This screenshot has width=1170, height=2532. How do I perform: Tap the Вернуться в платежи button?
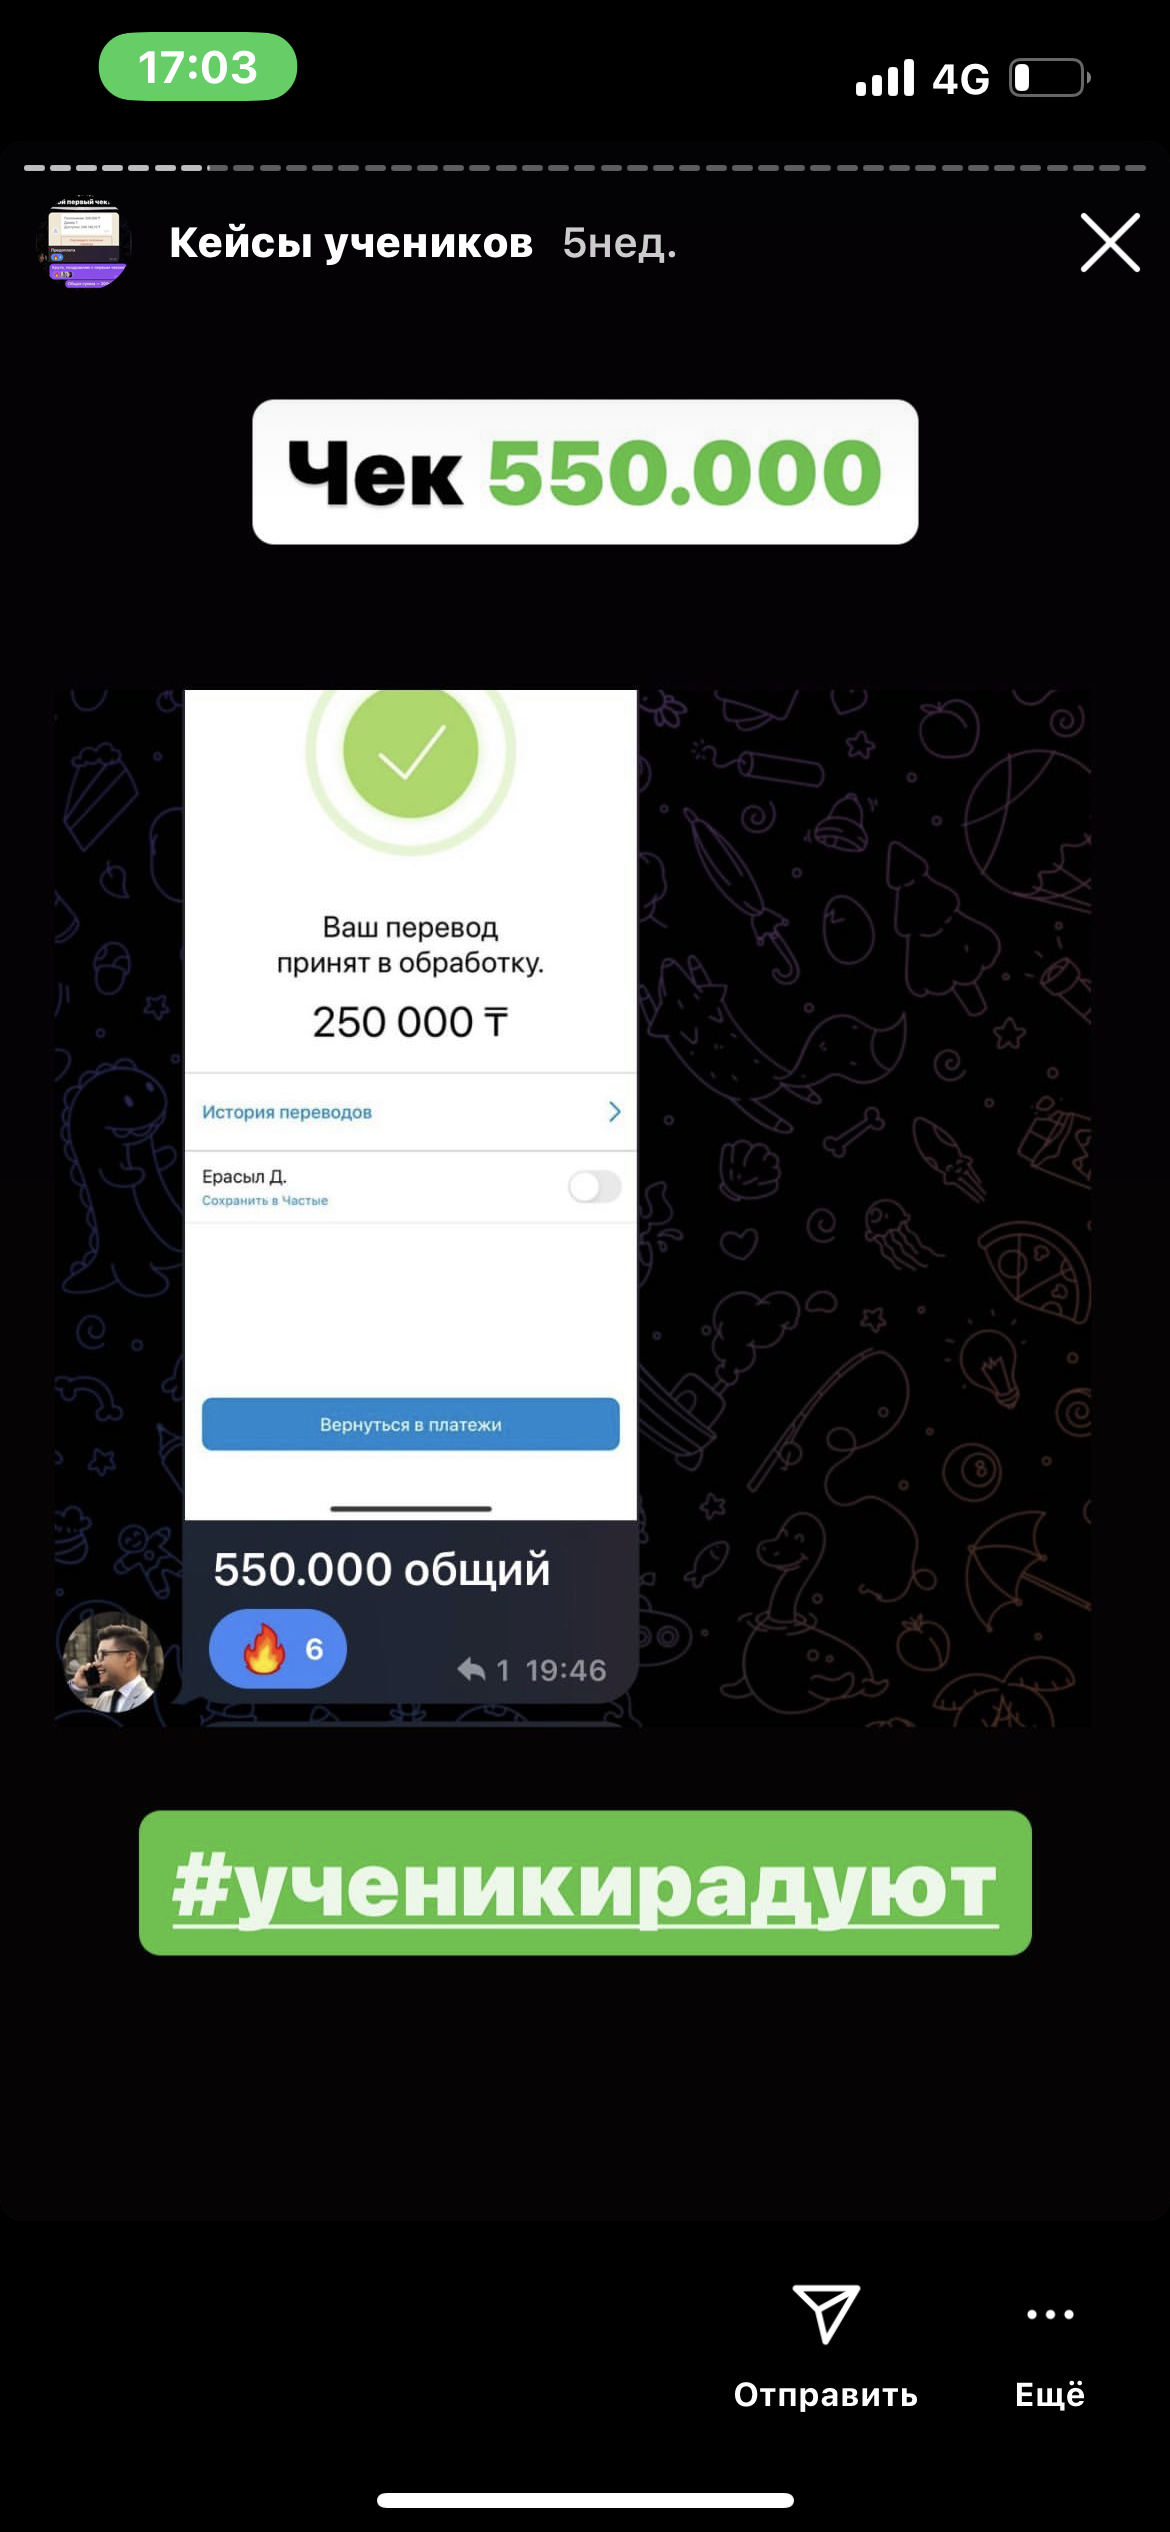click(x=411, y=1424)
